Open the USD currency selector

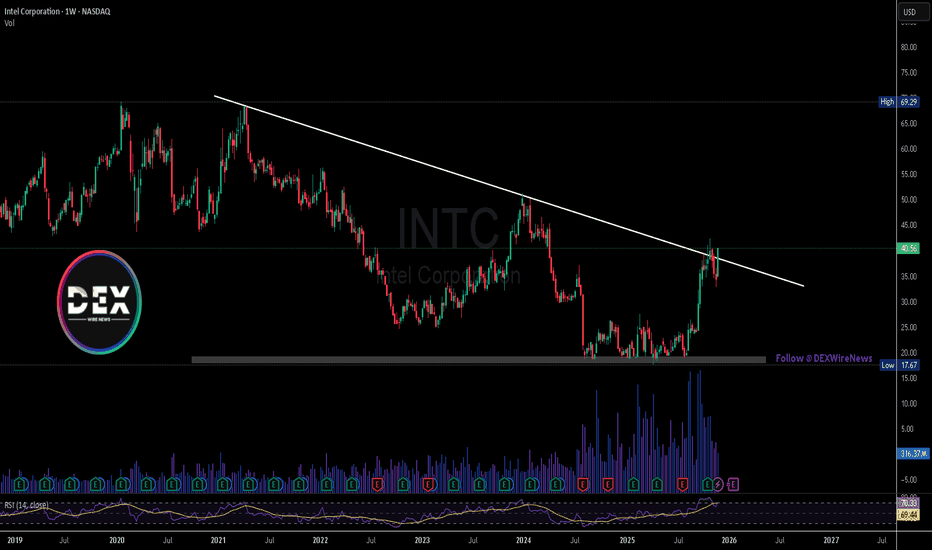[909, 13]
